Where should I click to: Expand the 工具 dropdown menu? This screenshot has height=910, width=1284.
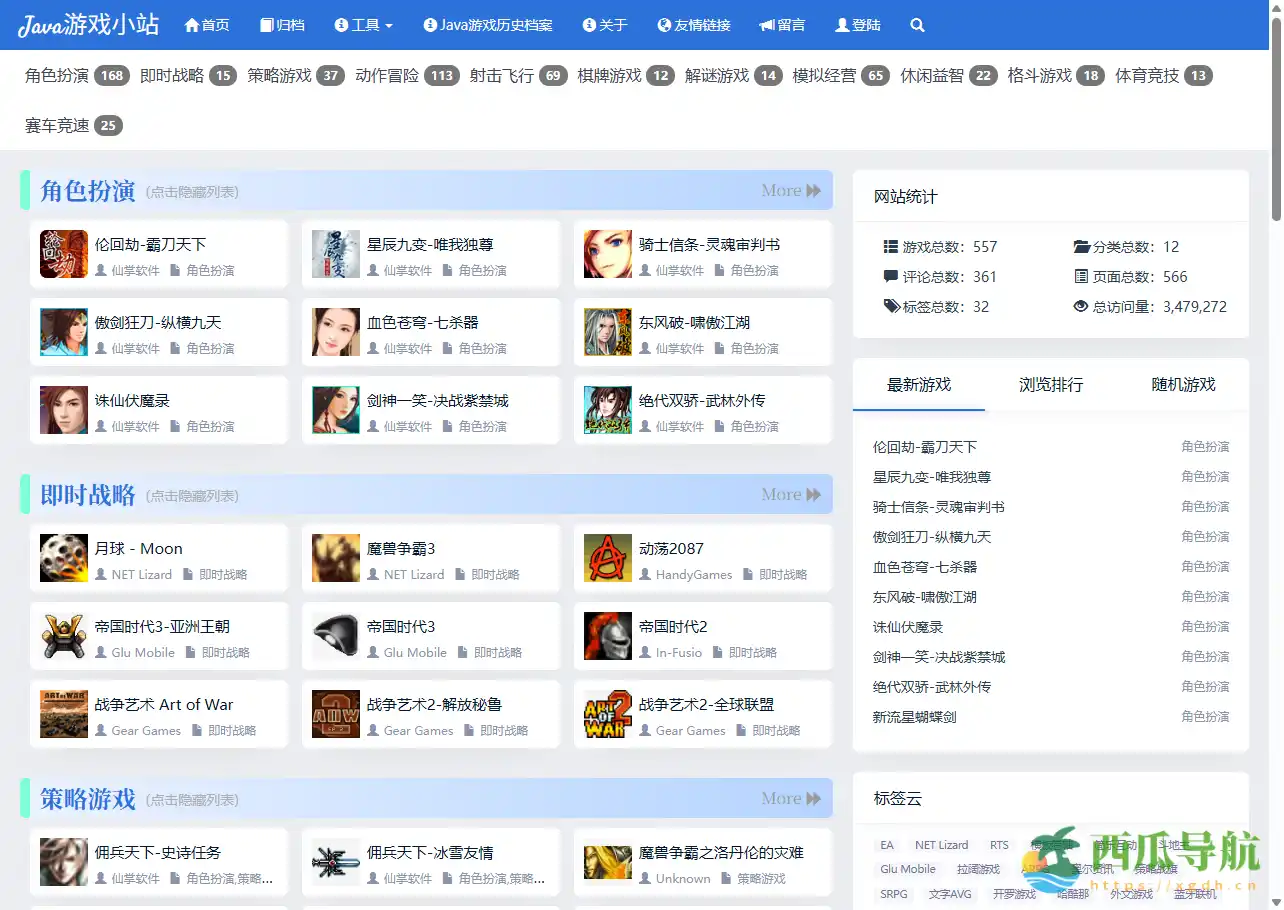(364, 26)
